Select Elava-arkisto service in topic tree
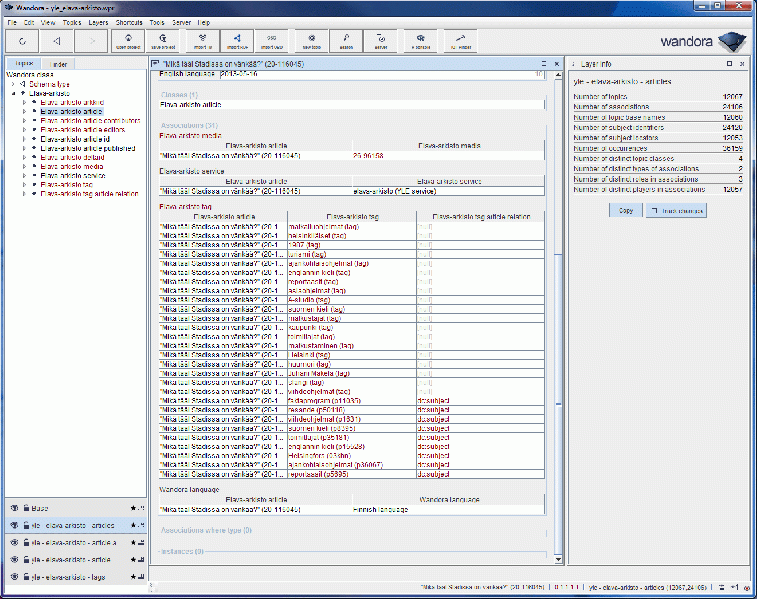This screenshot has width=757, height=599. tap(73, 175)
